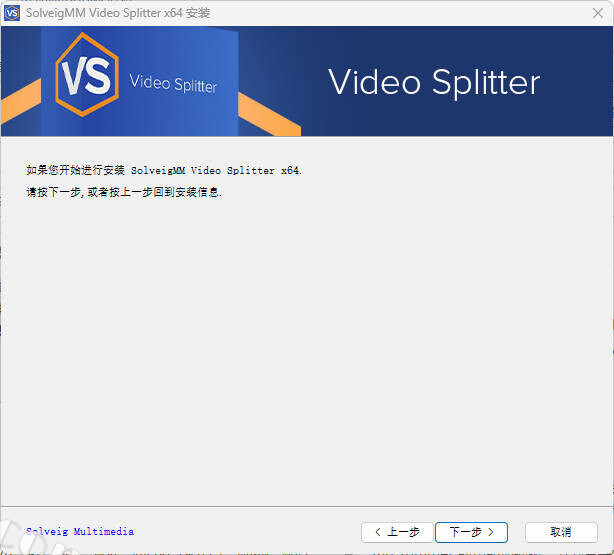Click the window title 'SolveigMM Video Splitter x64 安装'
614x555 pixels.
[x=118, y=13]
